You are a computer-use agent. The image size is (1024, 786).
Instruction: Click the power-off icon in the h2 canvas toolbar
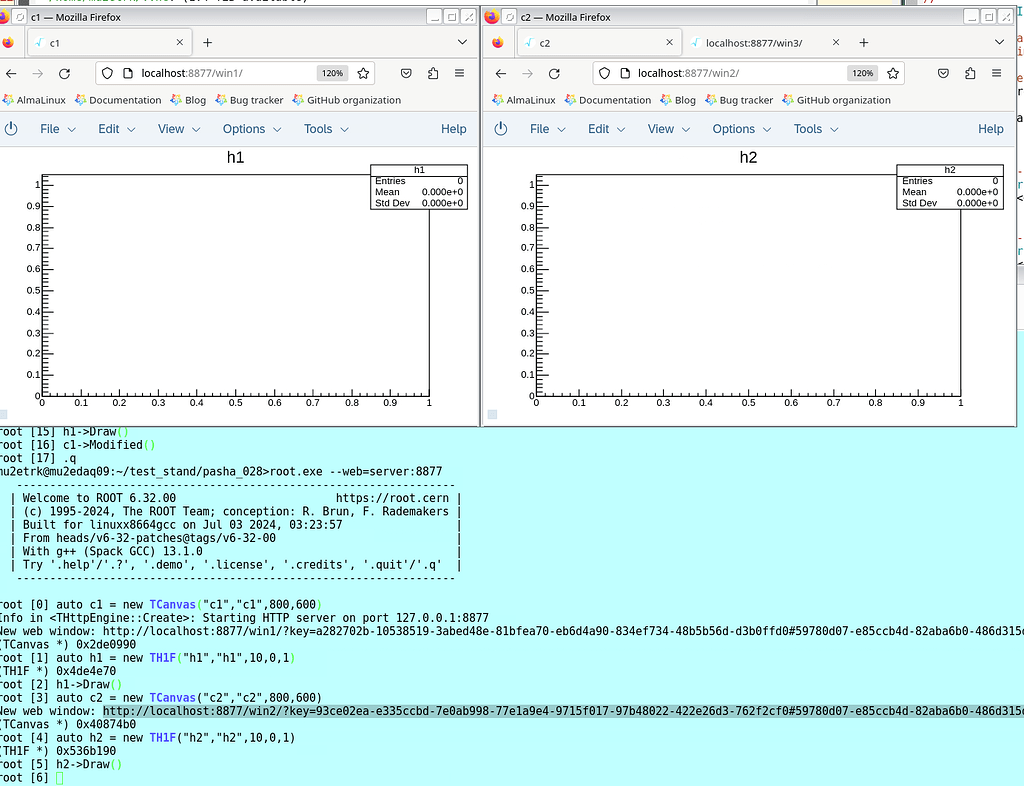click(x=500, y=128)
